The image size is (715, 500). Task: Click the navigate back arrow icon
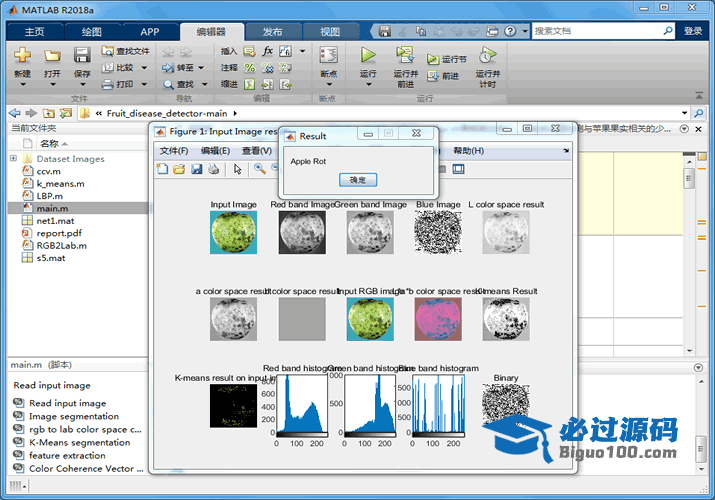15,113
